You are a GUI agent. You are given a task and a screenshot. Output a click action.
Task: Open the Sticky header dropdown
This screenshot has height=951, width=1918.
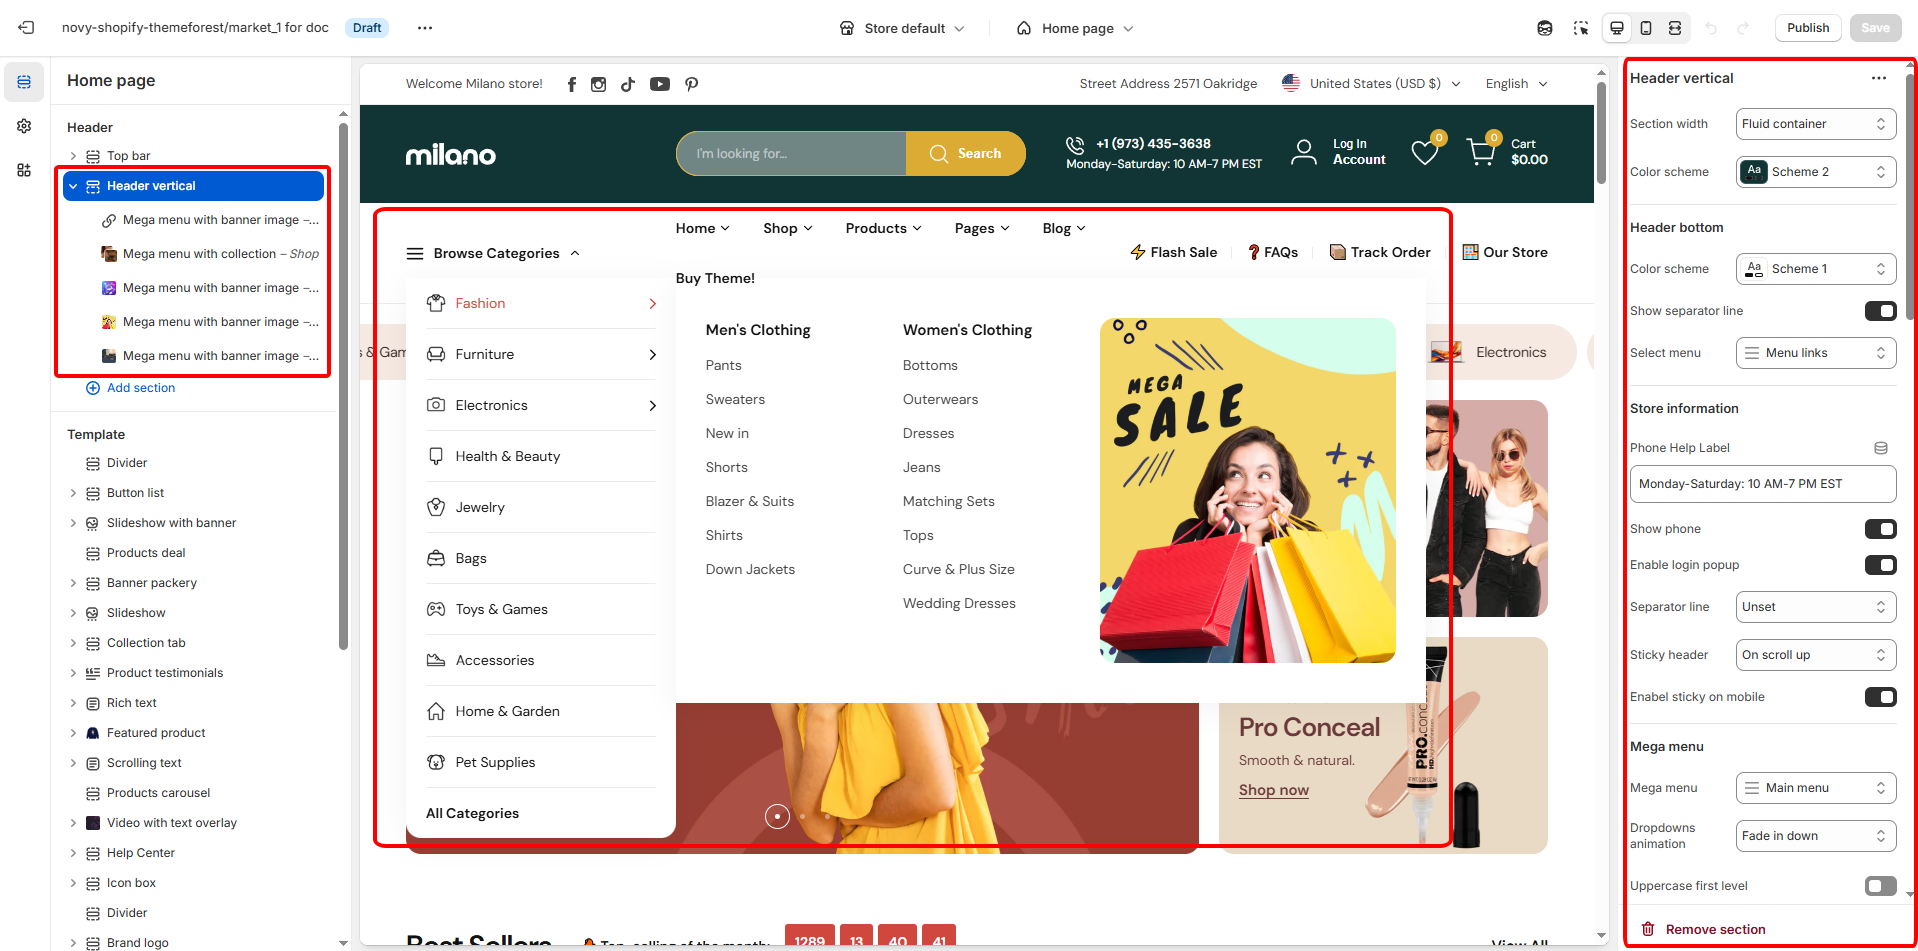[x=1815, y=655]
